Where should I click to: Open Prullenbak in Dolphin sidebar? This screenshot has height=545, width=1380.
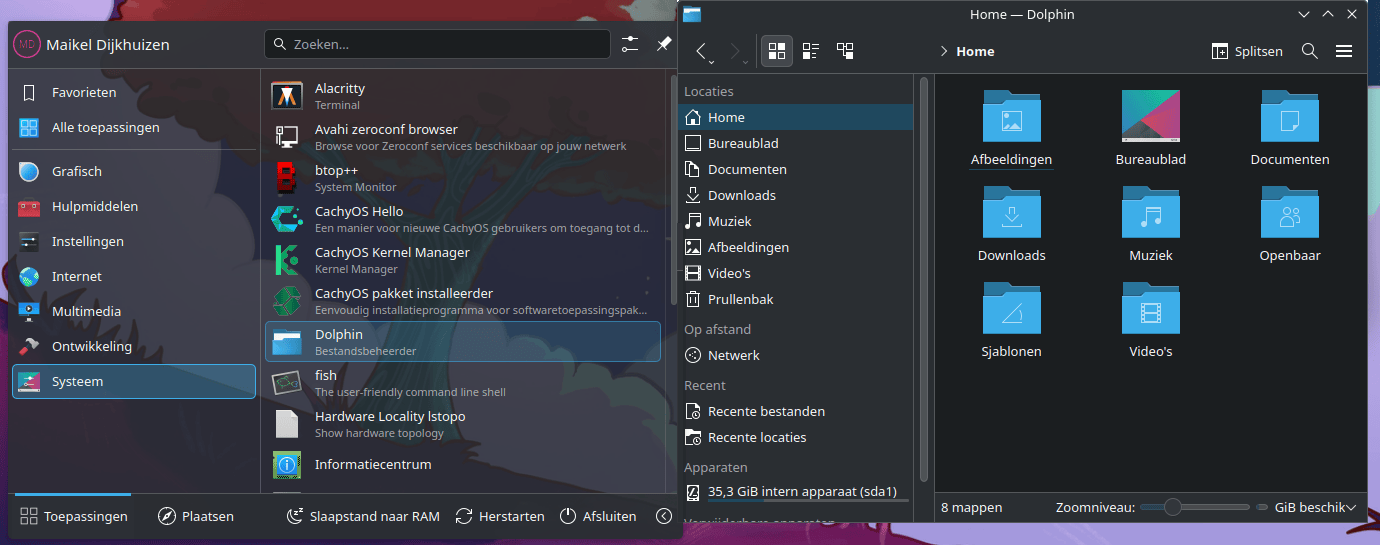click(x=796, y=299)
